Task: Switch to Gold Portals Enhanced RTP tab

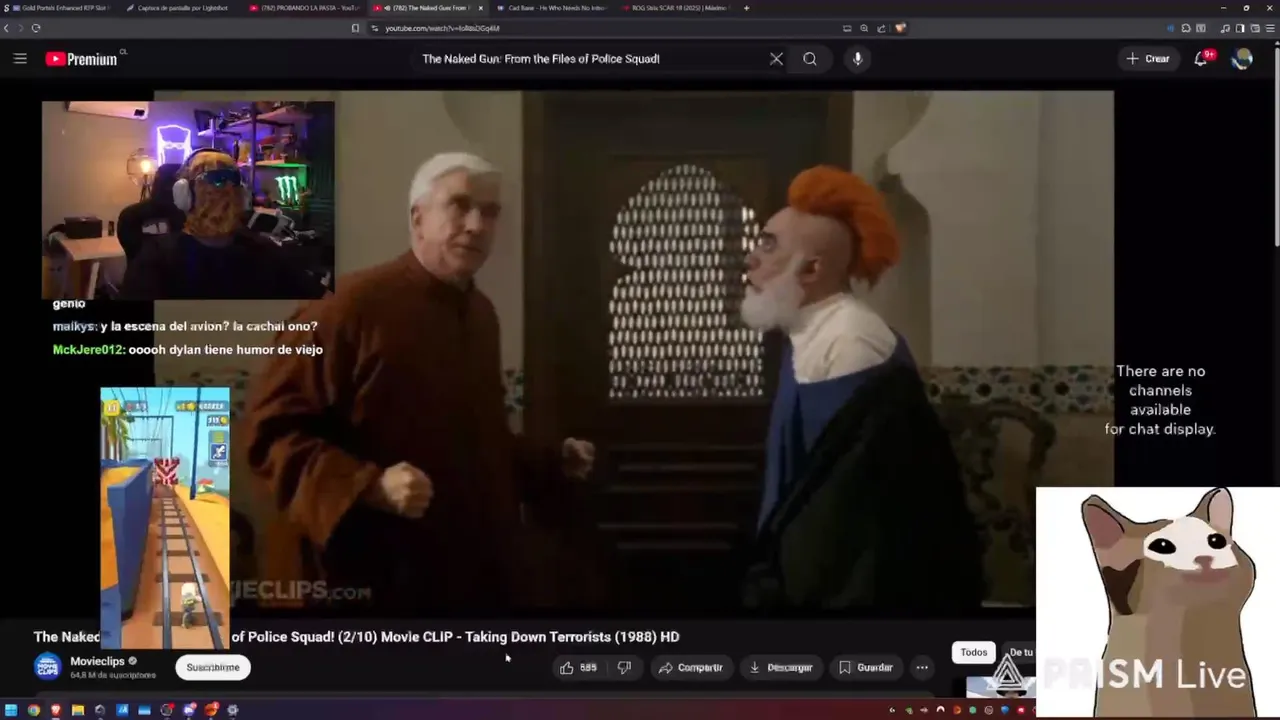Action: click(60, 8)
